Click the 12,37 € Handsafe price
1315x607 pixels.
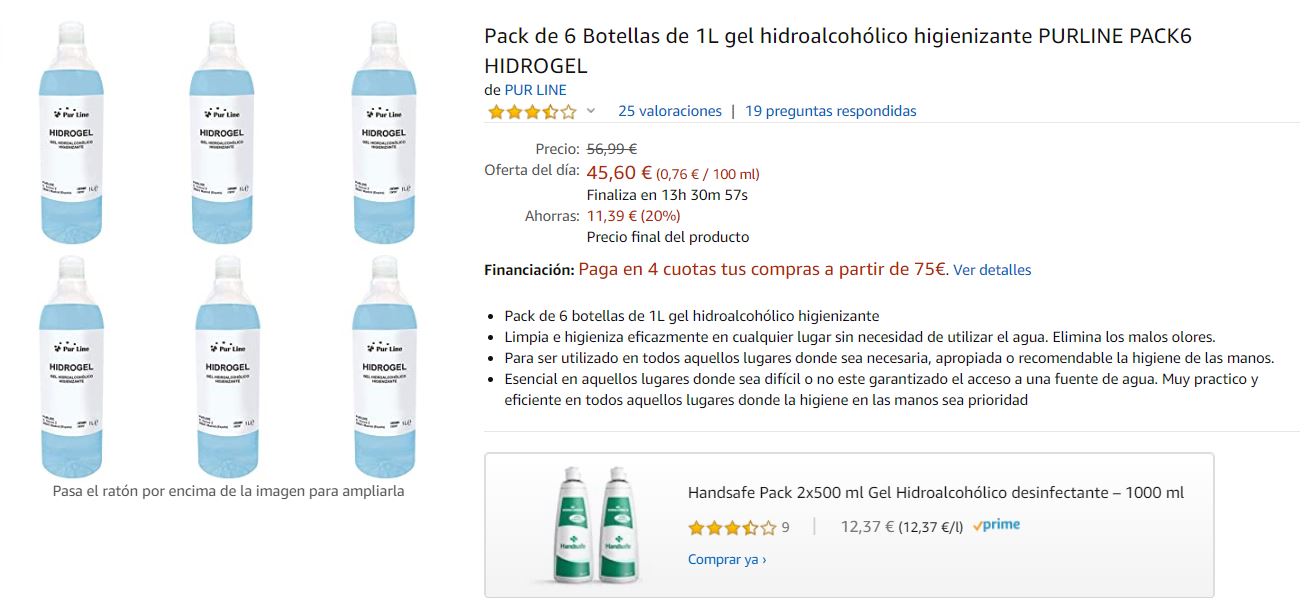click(867, 527)
